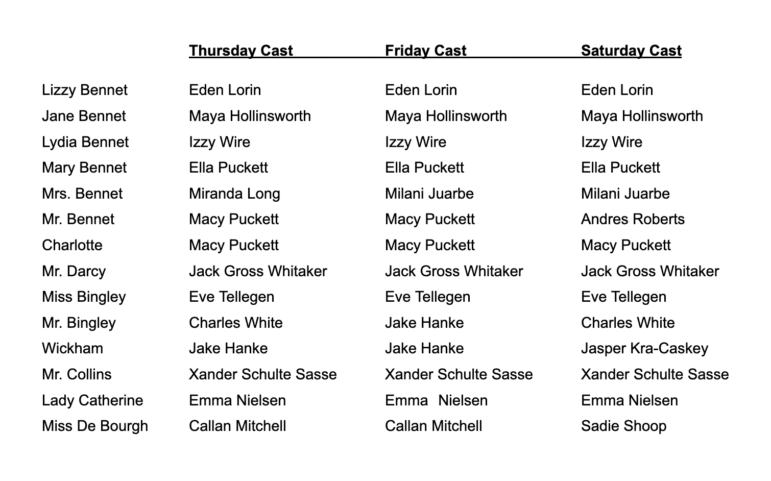Click Eve Tellegen in Thursday cast

pyautogui.click(x=231, y=297)
